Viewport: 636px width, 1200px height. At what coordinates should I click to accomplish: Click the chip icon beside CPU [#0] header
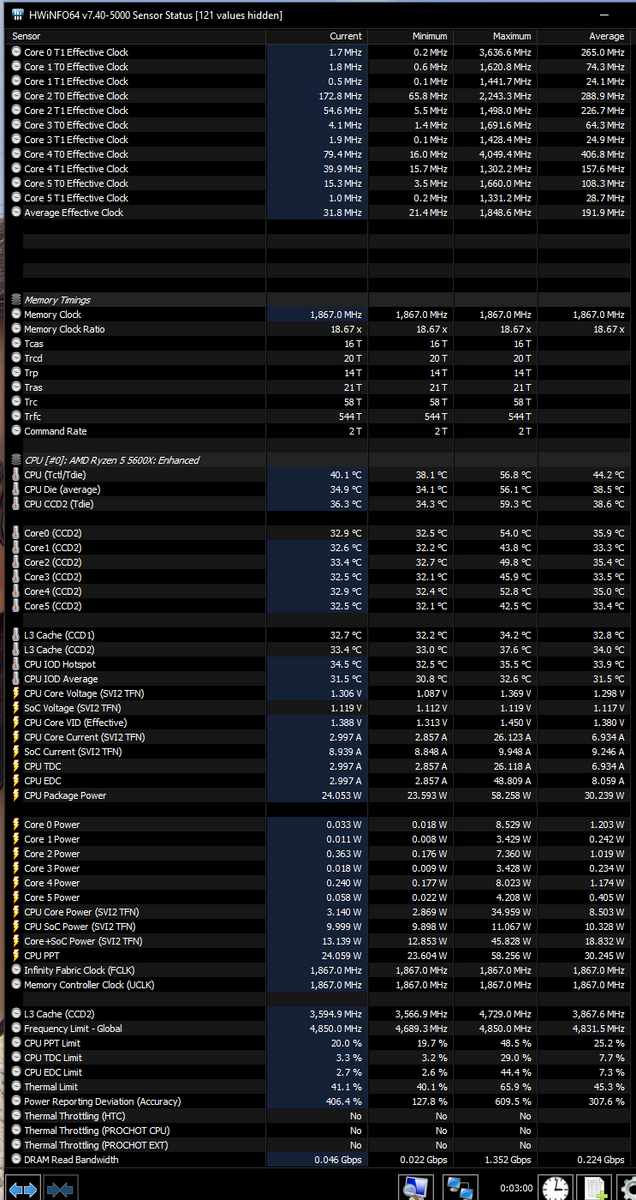(x=16, y=460)
